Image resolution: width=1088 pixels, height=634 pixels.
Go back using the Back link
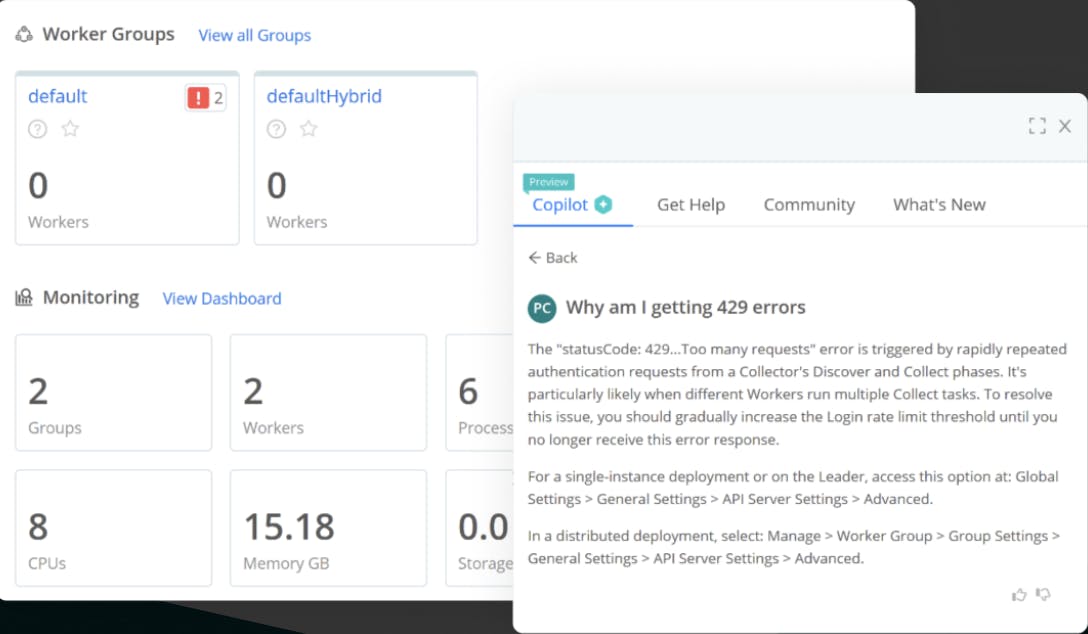point(553,258)
